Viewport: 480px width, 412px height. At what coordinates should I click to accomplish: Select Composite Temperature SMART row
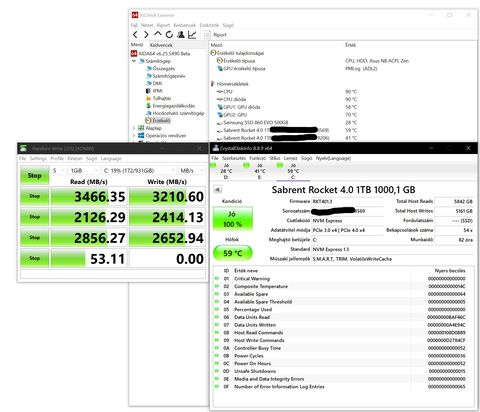click(x=343, y=286)
